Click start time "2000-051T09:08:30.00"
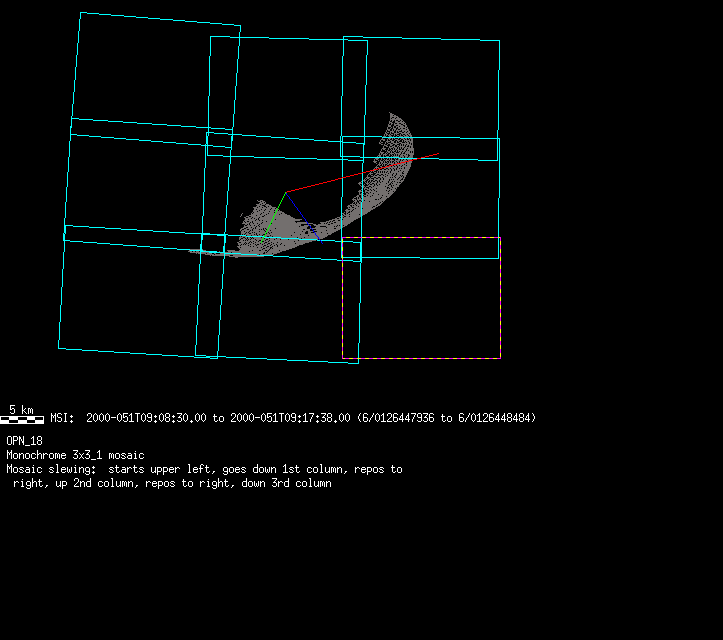 146,418
